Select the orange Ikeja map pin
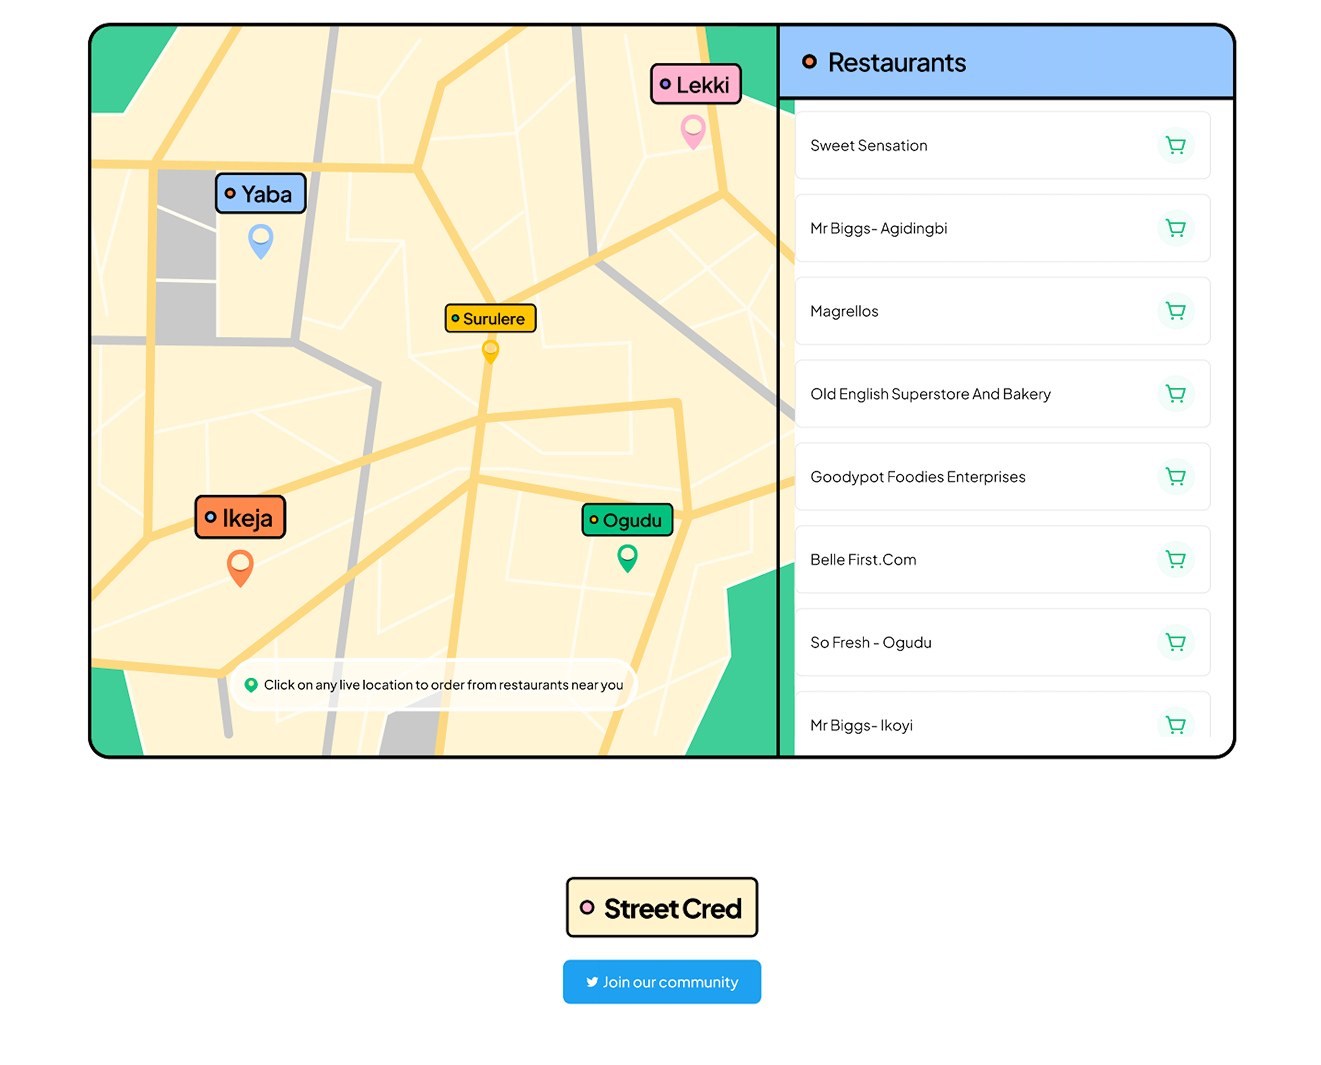The width and height of the screenshot is (1321, 1065). [240, 566]
